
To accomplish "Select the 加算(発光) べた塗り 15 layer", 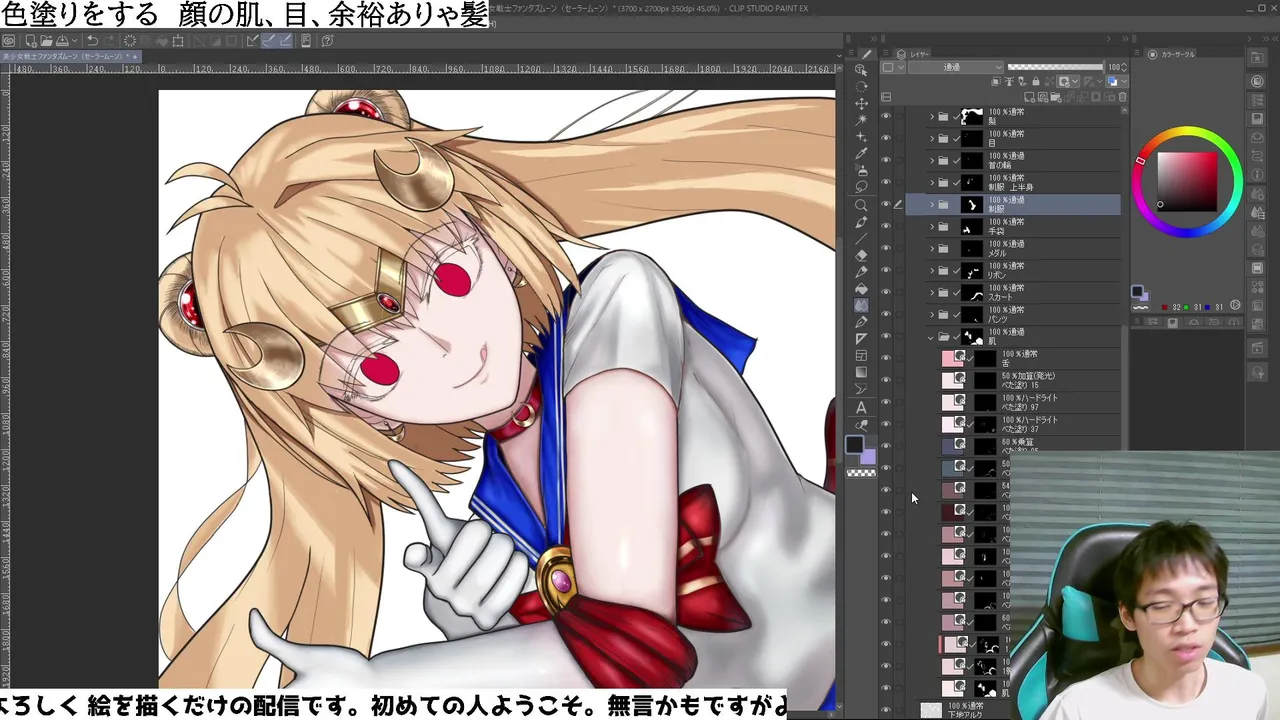I will 1013,380.
